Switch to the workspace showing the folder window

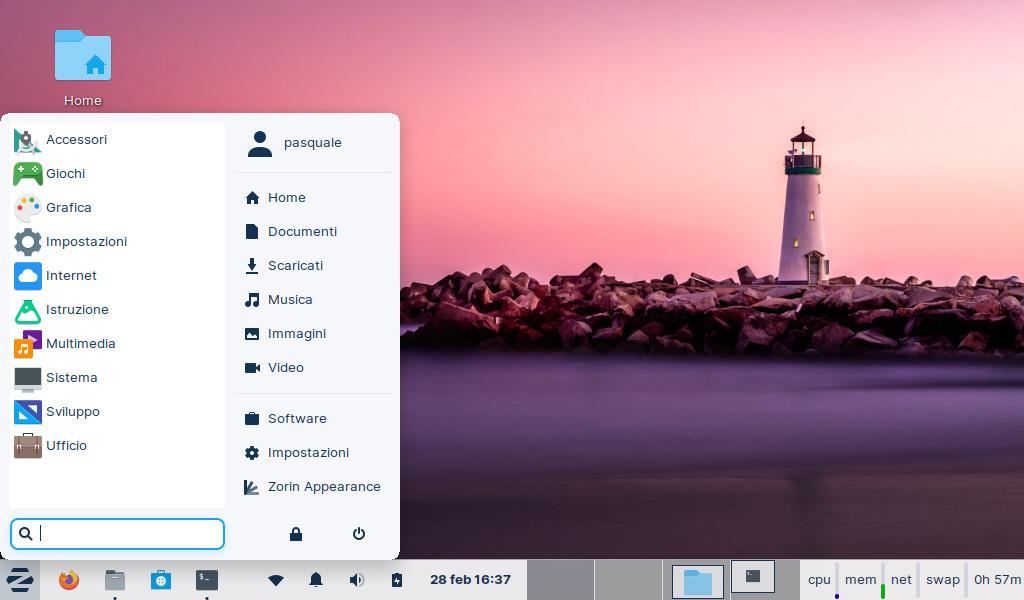click(697, 581)
